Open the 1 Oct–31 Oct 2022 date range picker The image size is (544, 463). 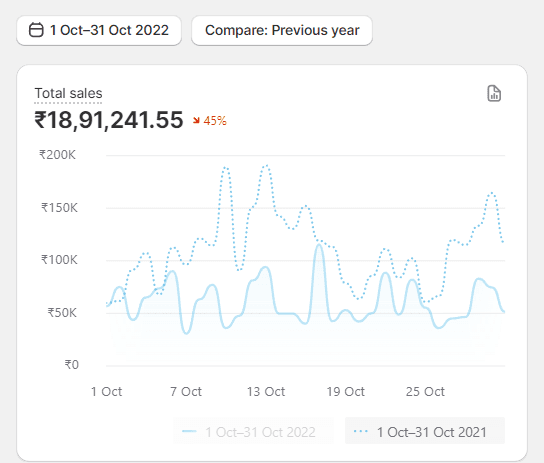pyautogui.click(x=99, y=30)
